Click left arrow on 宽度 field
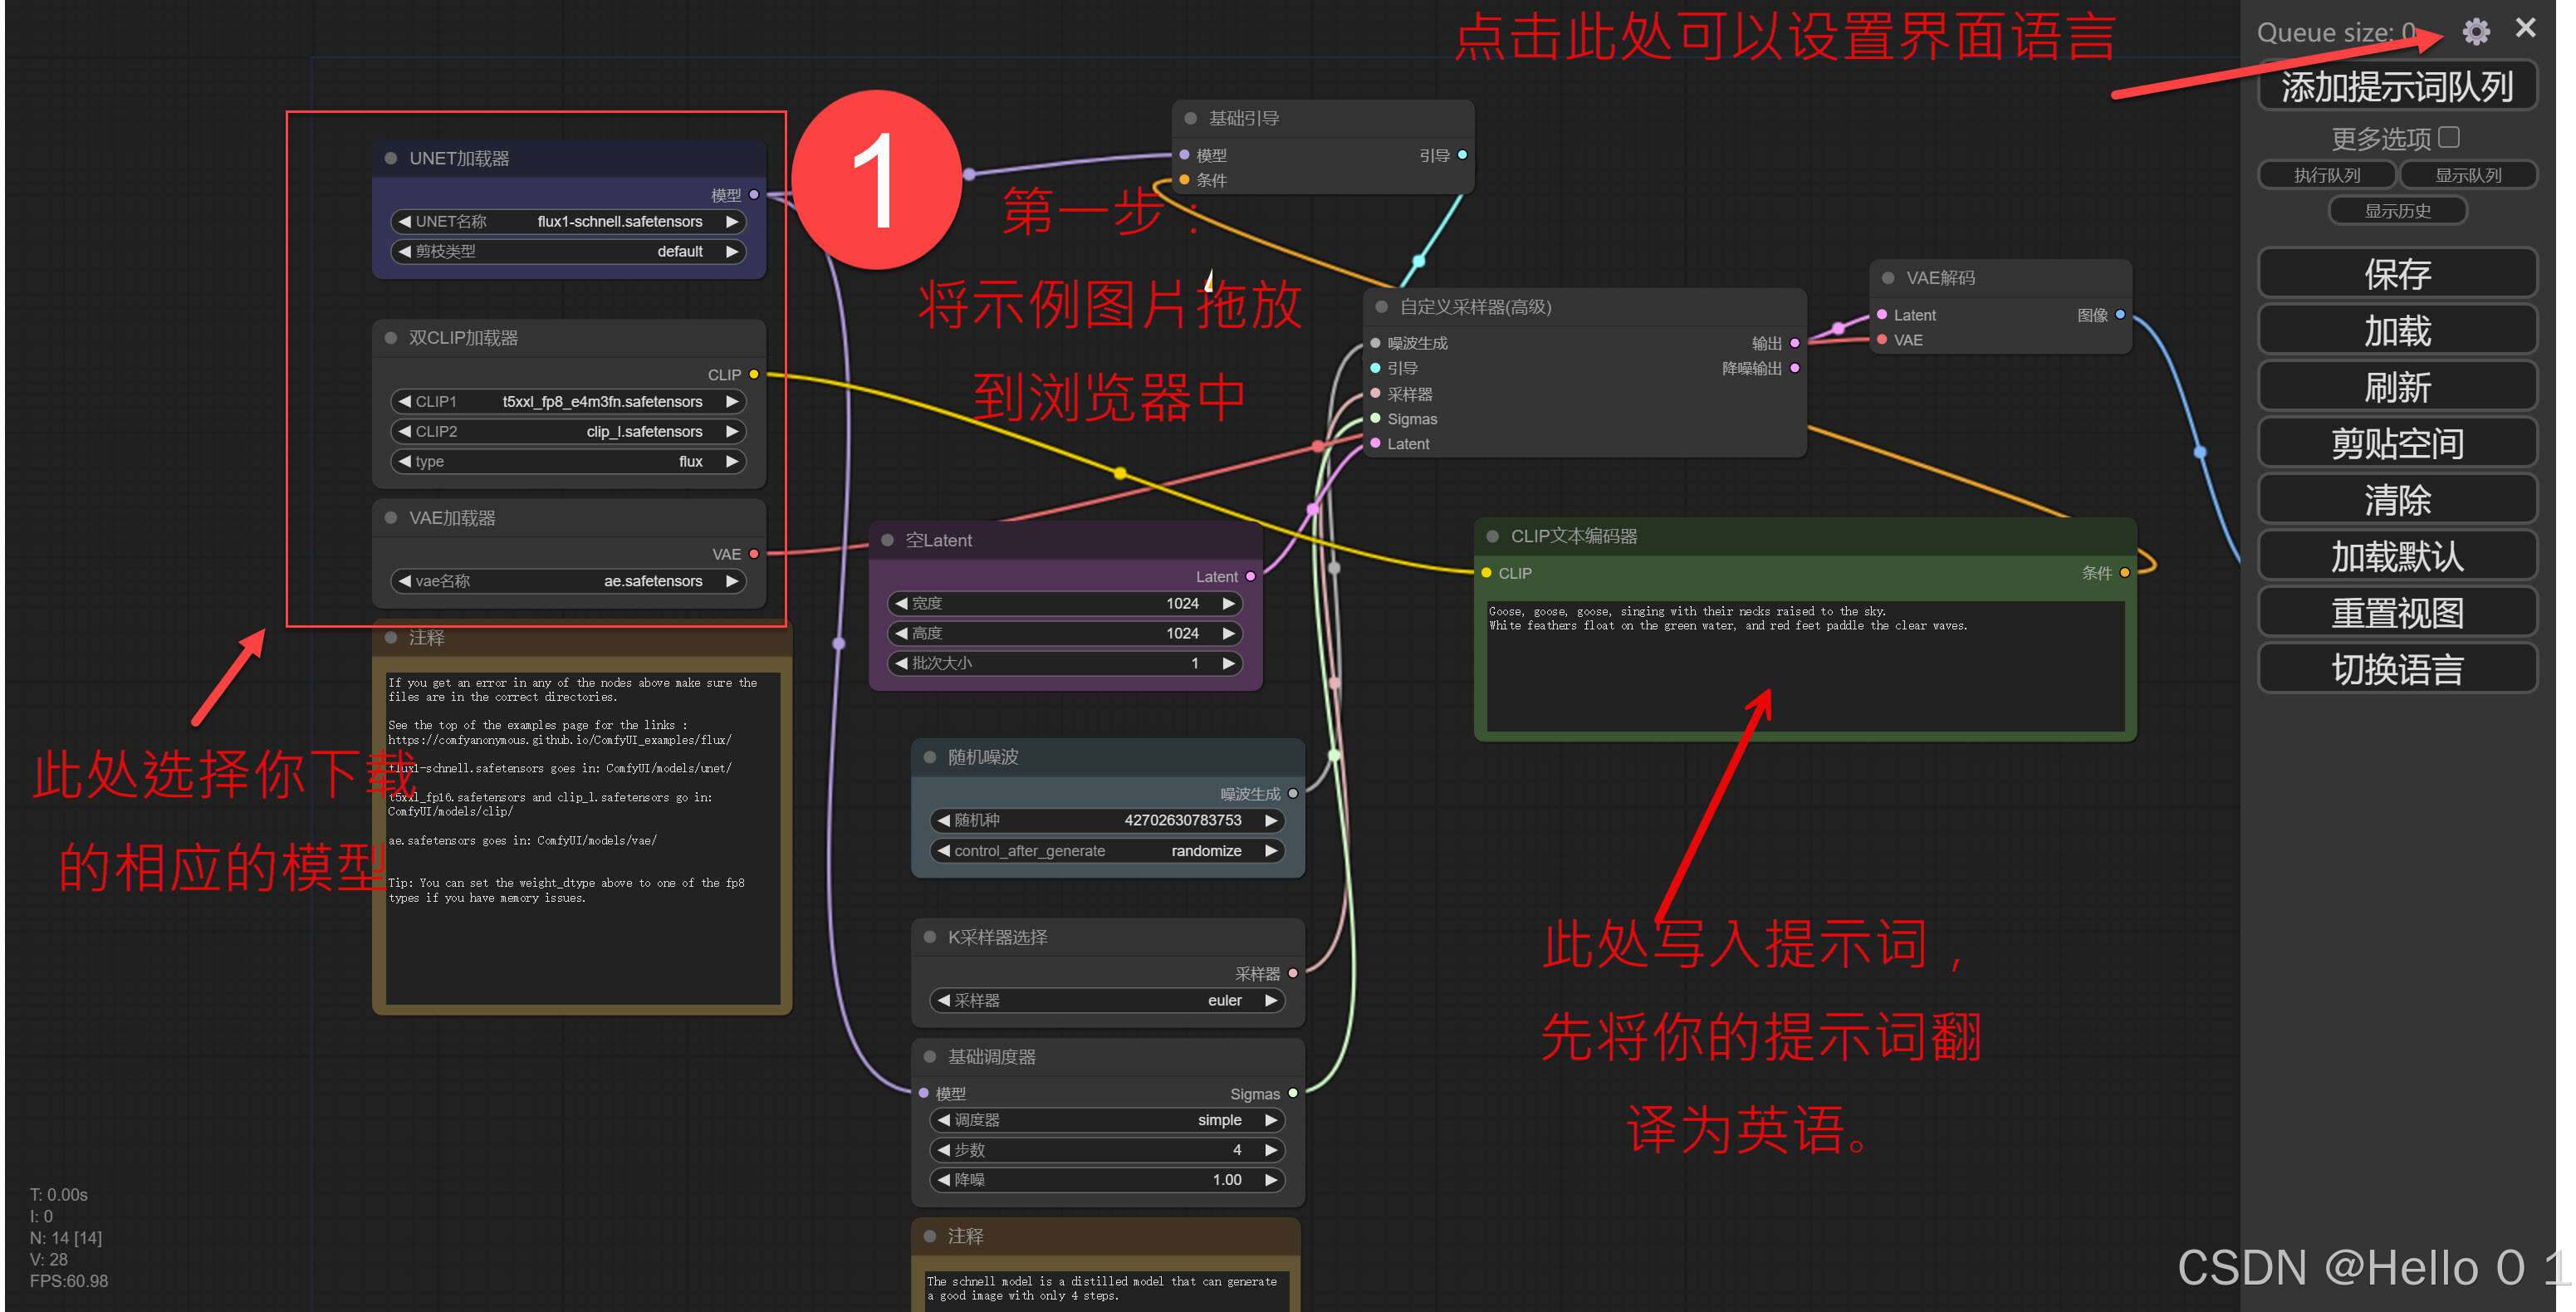This screenshot has width=2576, height=1312. click(x=901, y=603)
